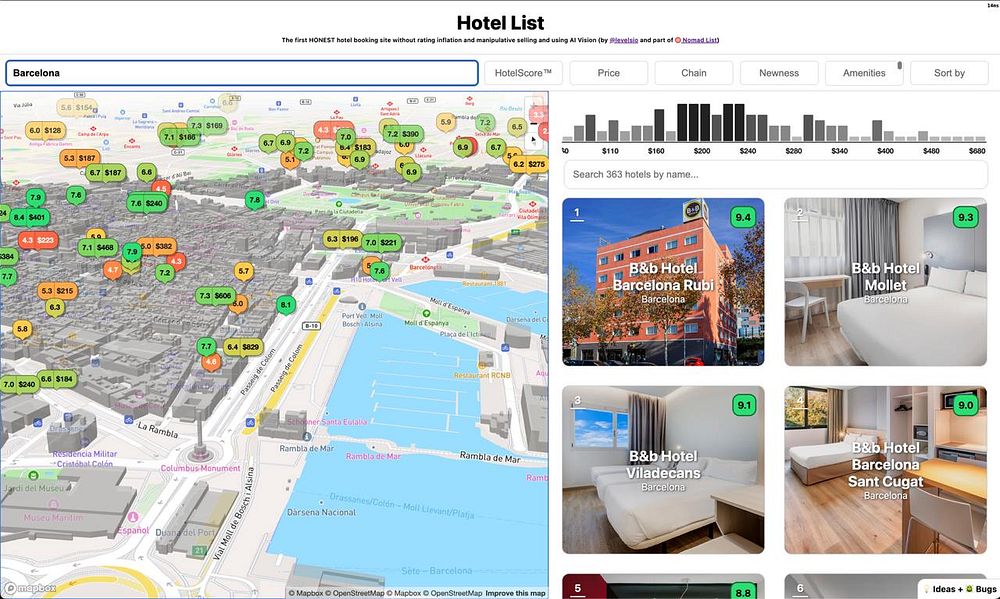Open the Price filter dropdown
This screenshot has height=599, width=1000.
[x=608, y=73]
